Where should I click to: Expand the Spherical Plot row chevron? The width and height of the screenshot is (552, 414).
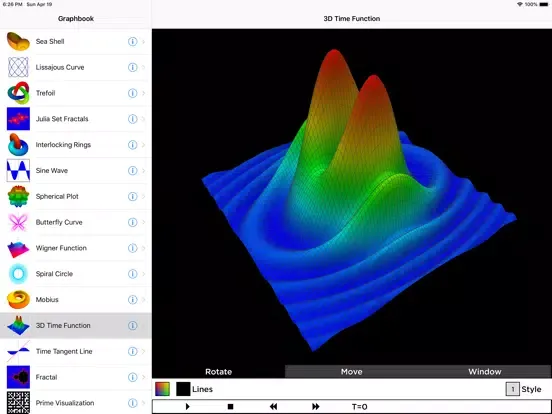(143, 196)
